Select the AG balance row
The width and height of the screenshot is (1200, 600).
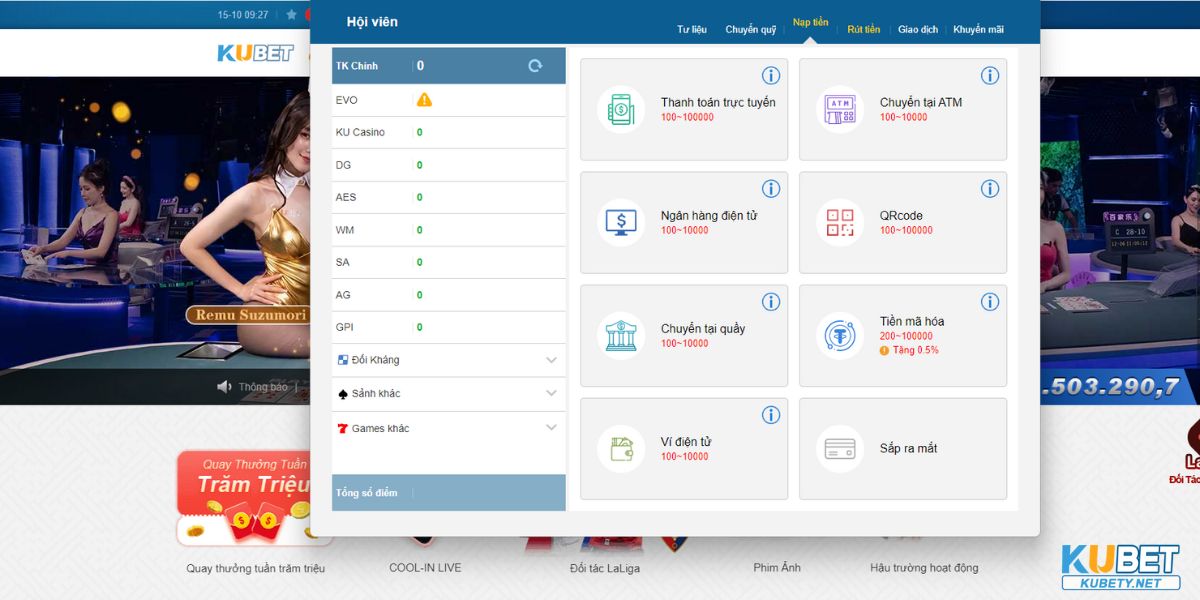click(449, 295)
